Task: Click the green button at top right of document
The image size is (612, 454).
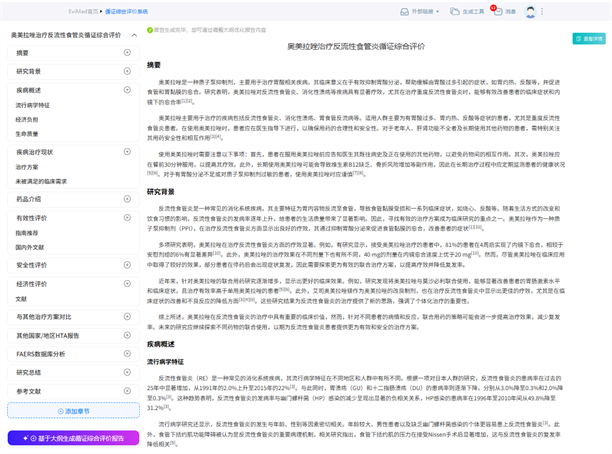Action: pyautogui.click(x=589, y=38)
